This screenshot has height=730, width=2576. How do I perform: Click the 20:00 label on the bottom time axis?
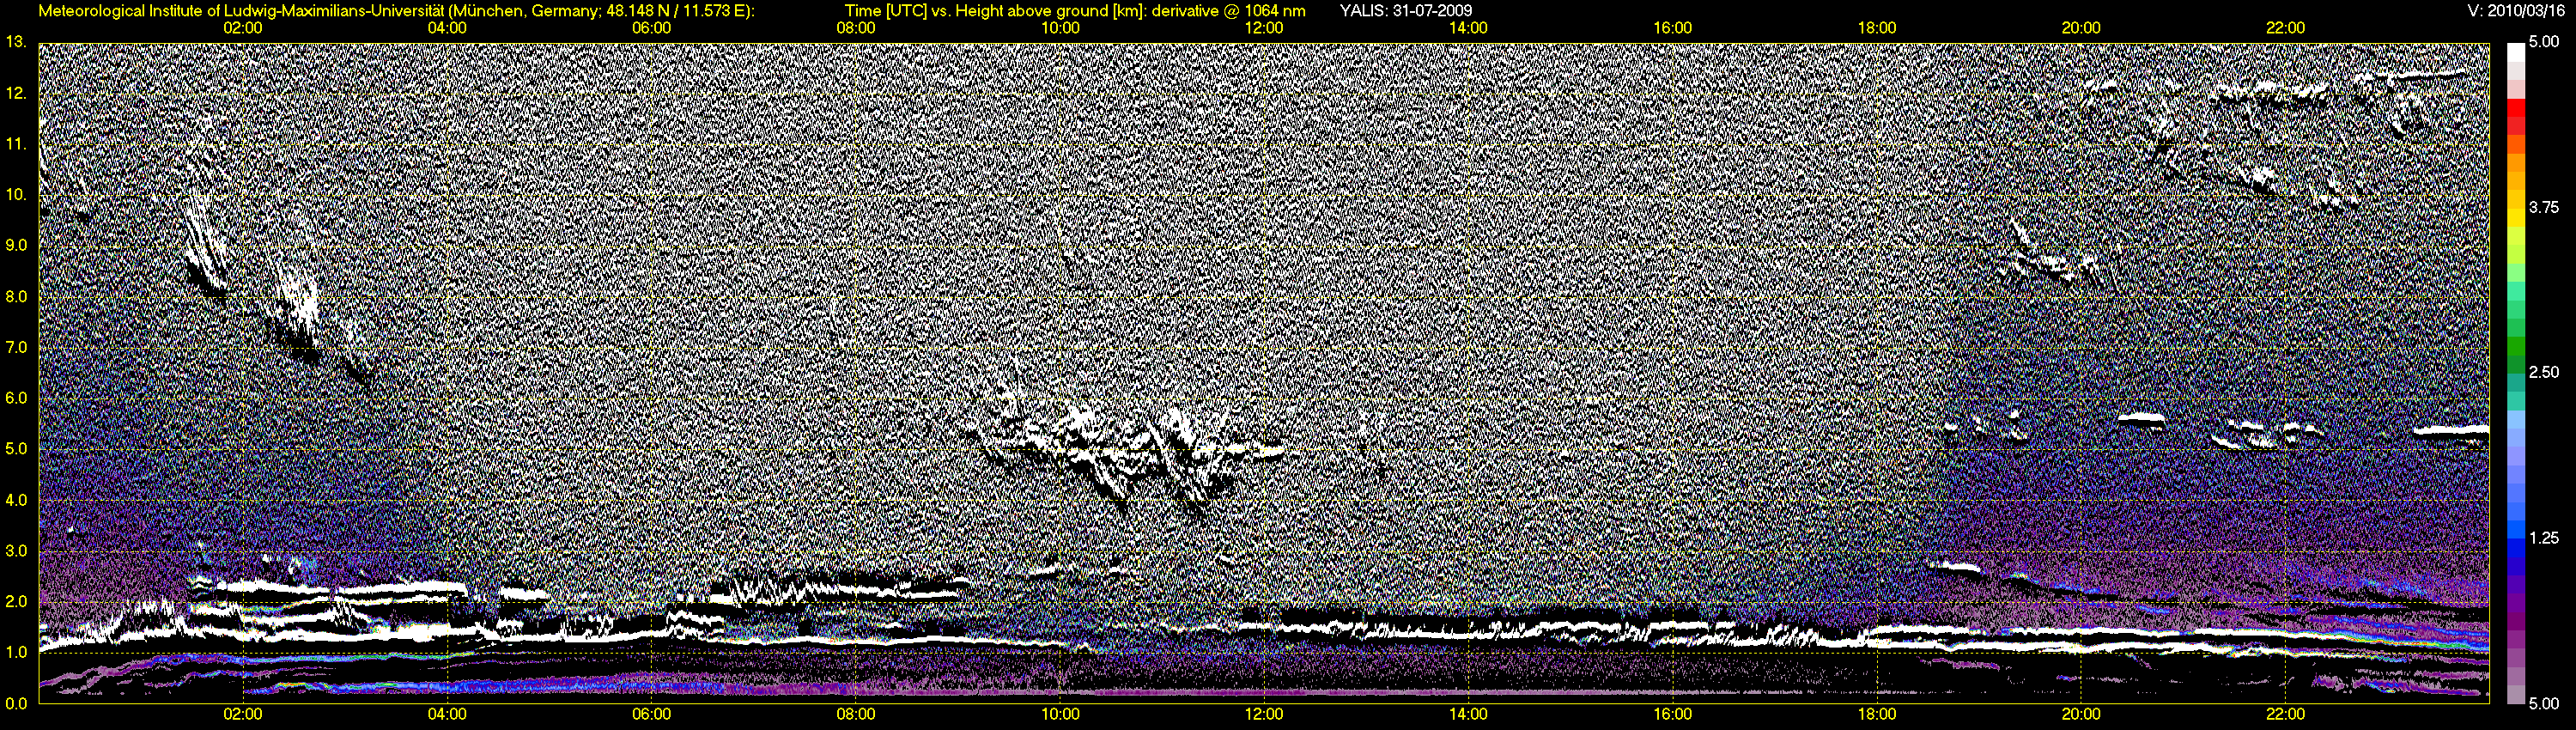(2081, 714)
